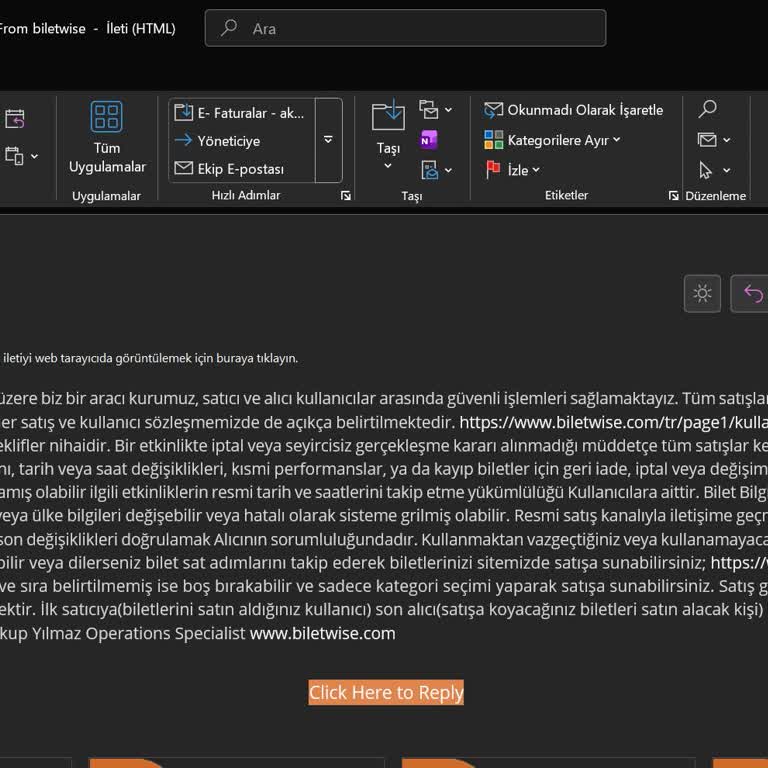Click the Okunmadı envelope icon

click(x=493, y=110)
